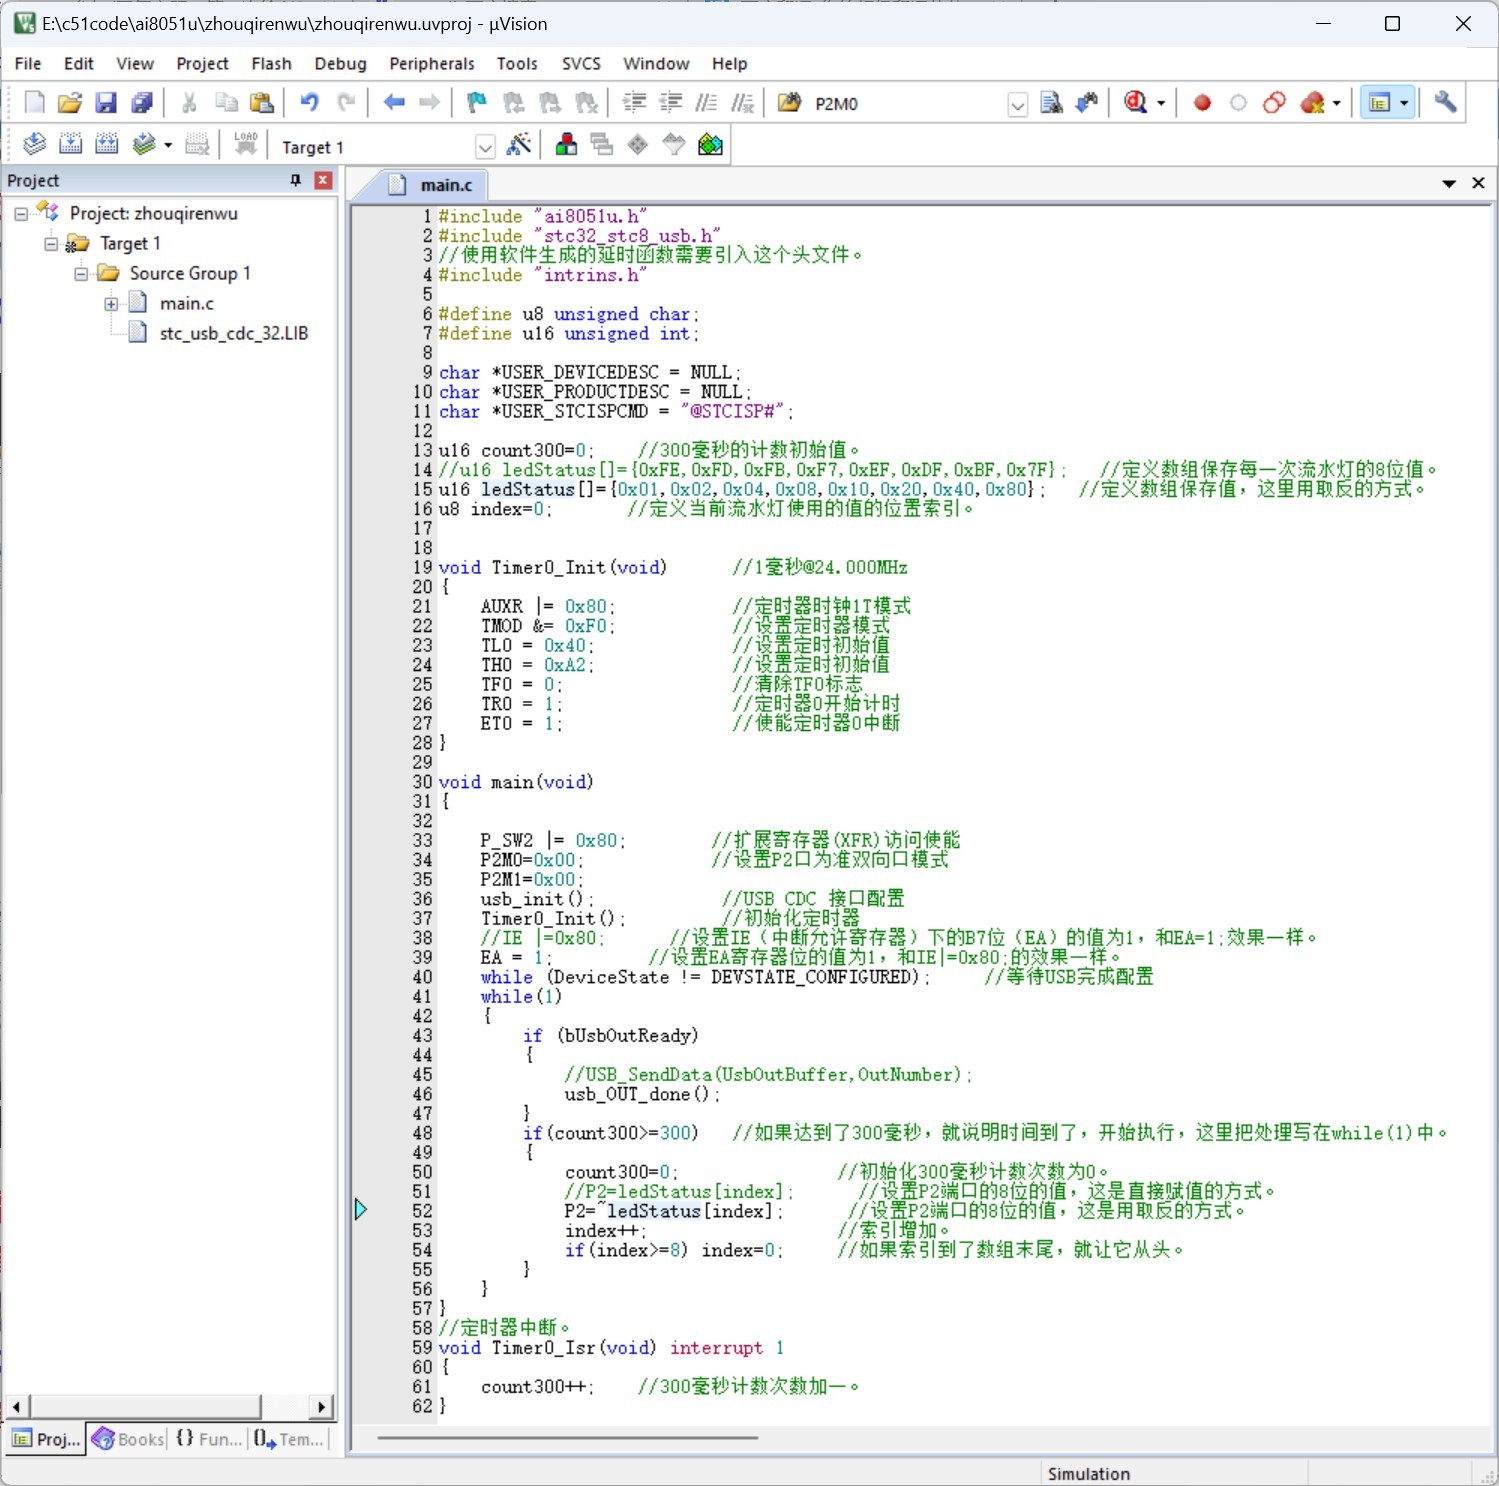
Task: Select stc_usb_cdc_32.LIB in project tree
Action: (234, 333)
